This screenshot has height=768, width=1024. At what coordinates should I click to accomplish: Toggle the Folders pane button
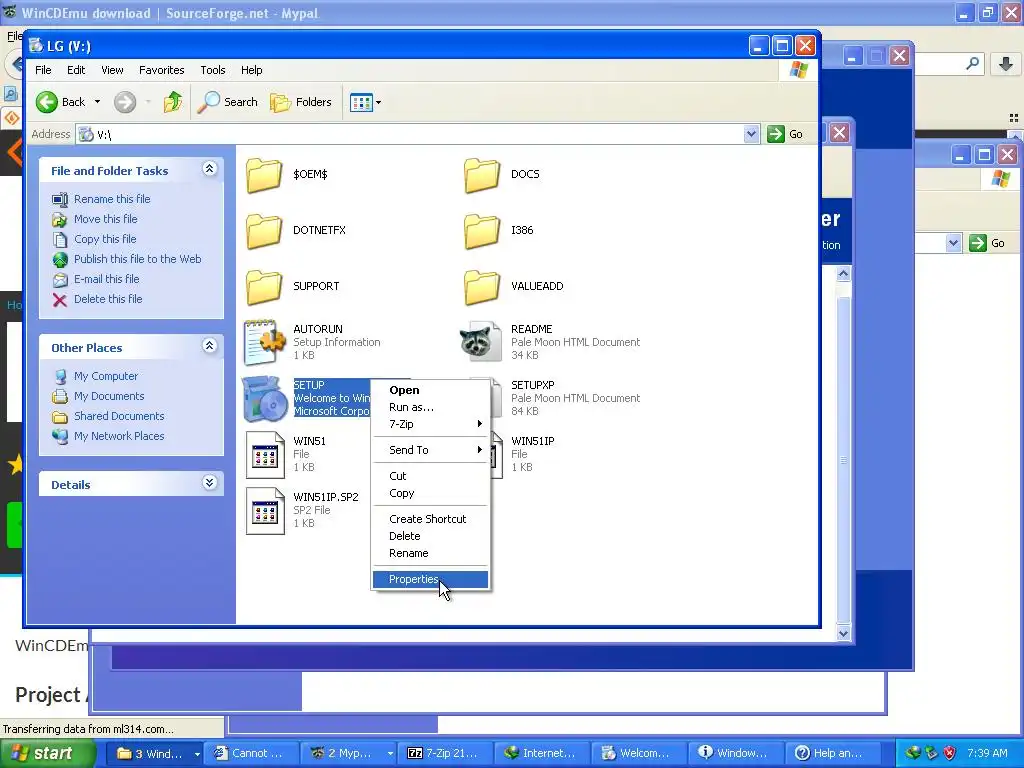coord(301,102)
